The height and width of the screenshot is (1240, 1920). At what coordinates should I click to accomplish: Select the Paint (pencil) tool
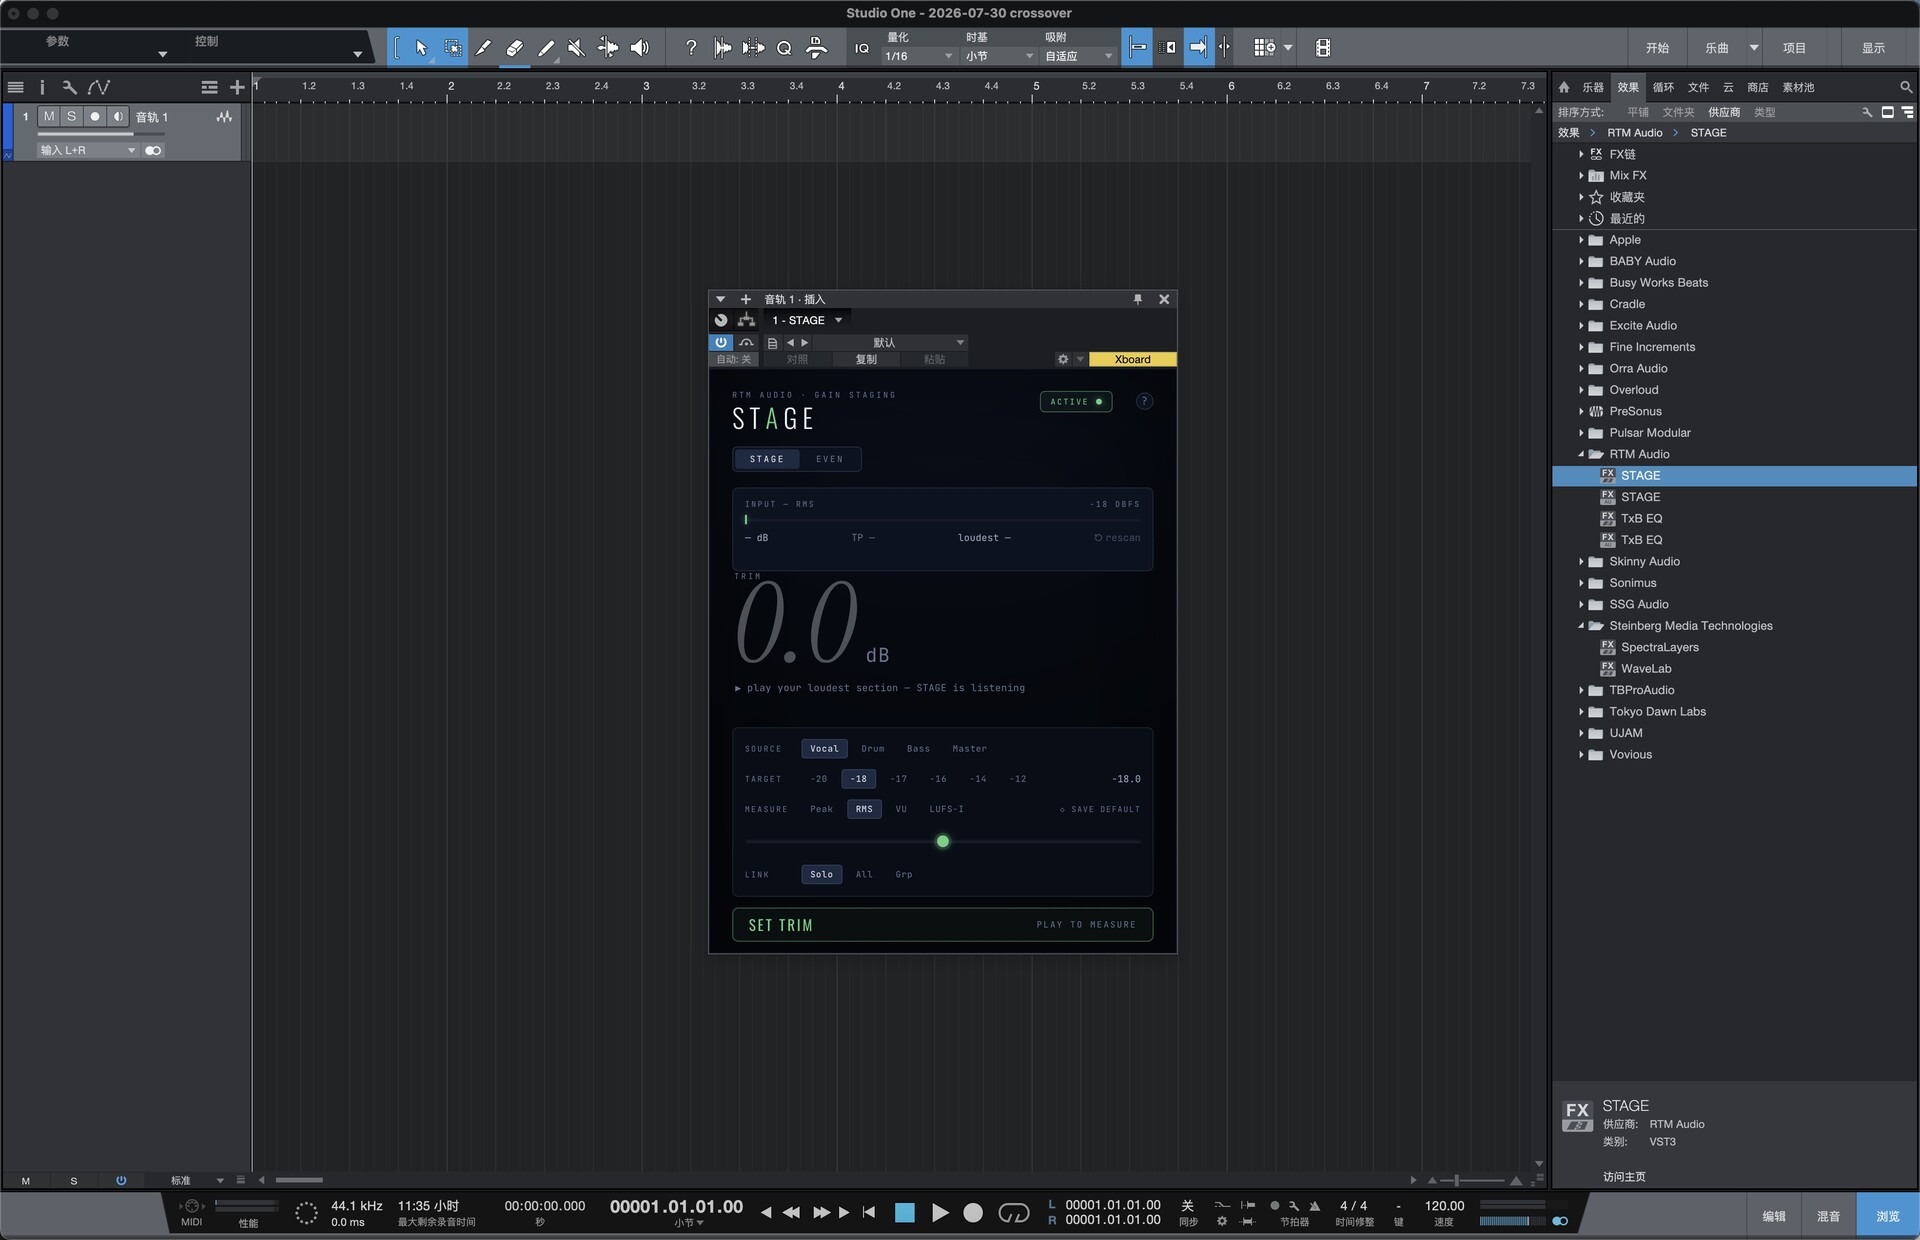545,47
